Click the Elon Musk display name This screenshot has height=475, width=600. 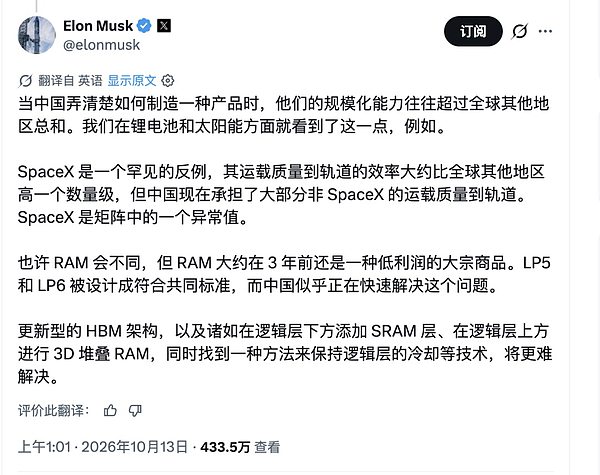coord(98,26)
